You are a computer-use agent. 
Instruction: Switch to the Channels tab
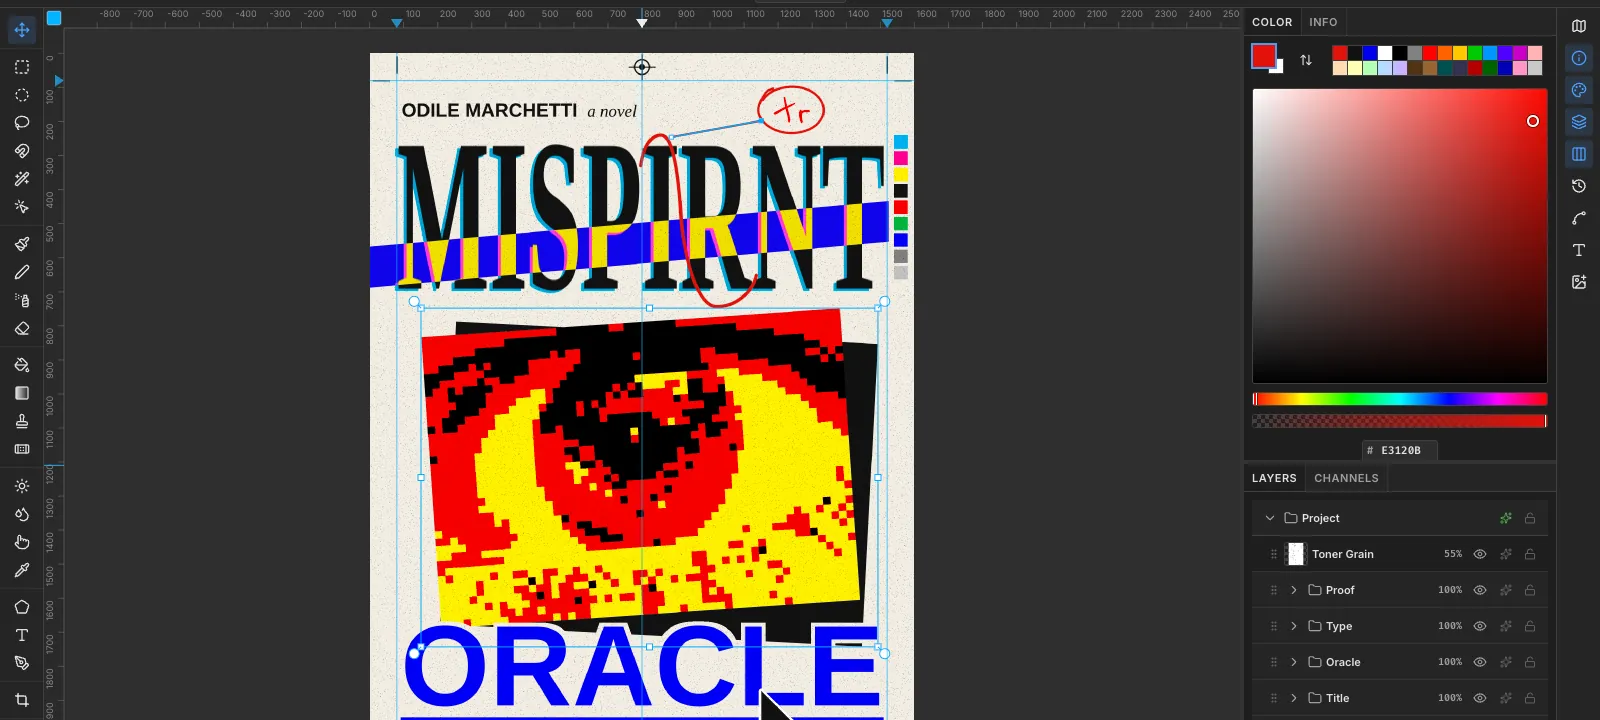point(1346,478)
